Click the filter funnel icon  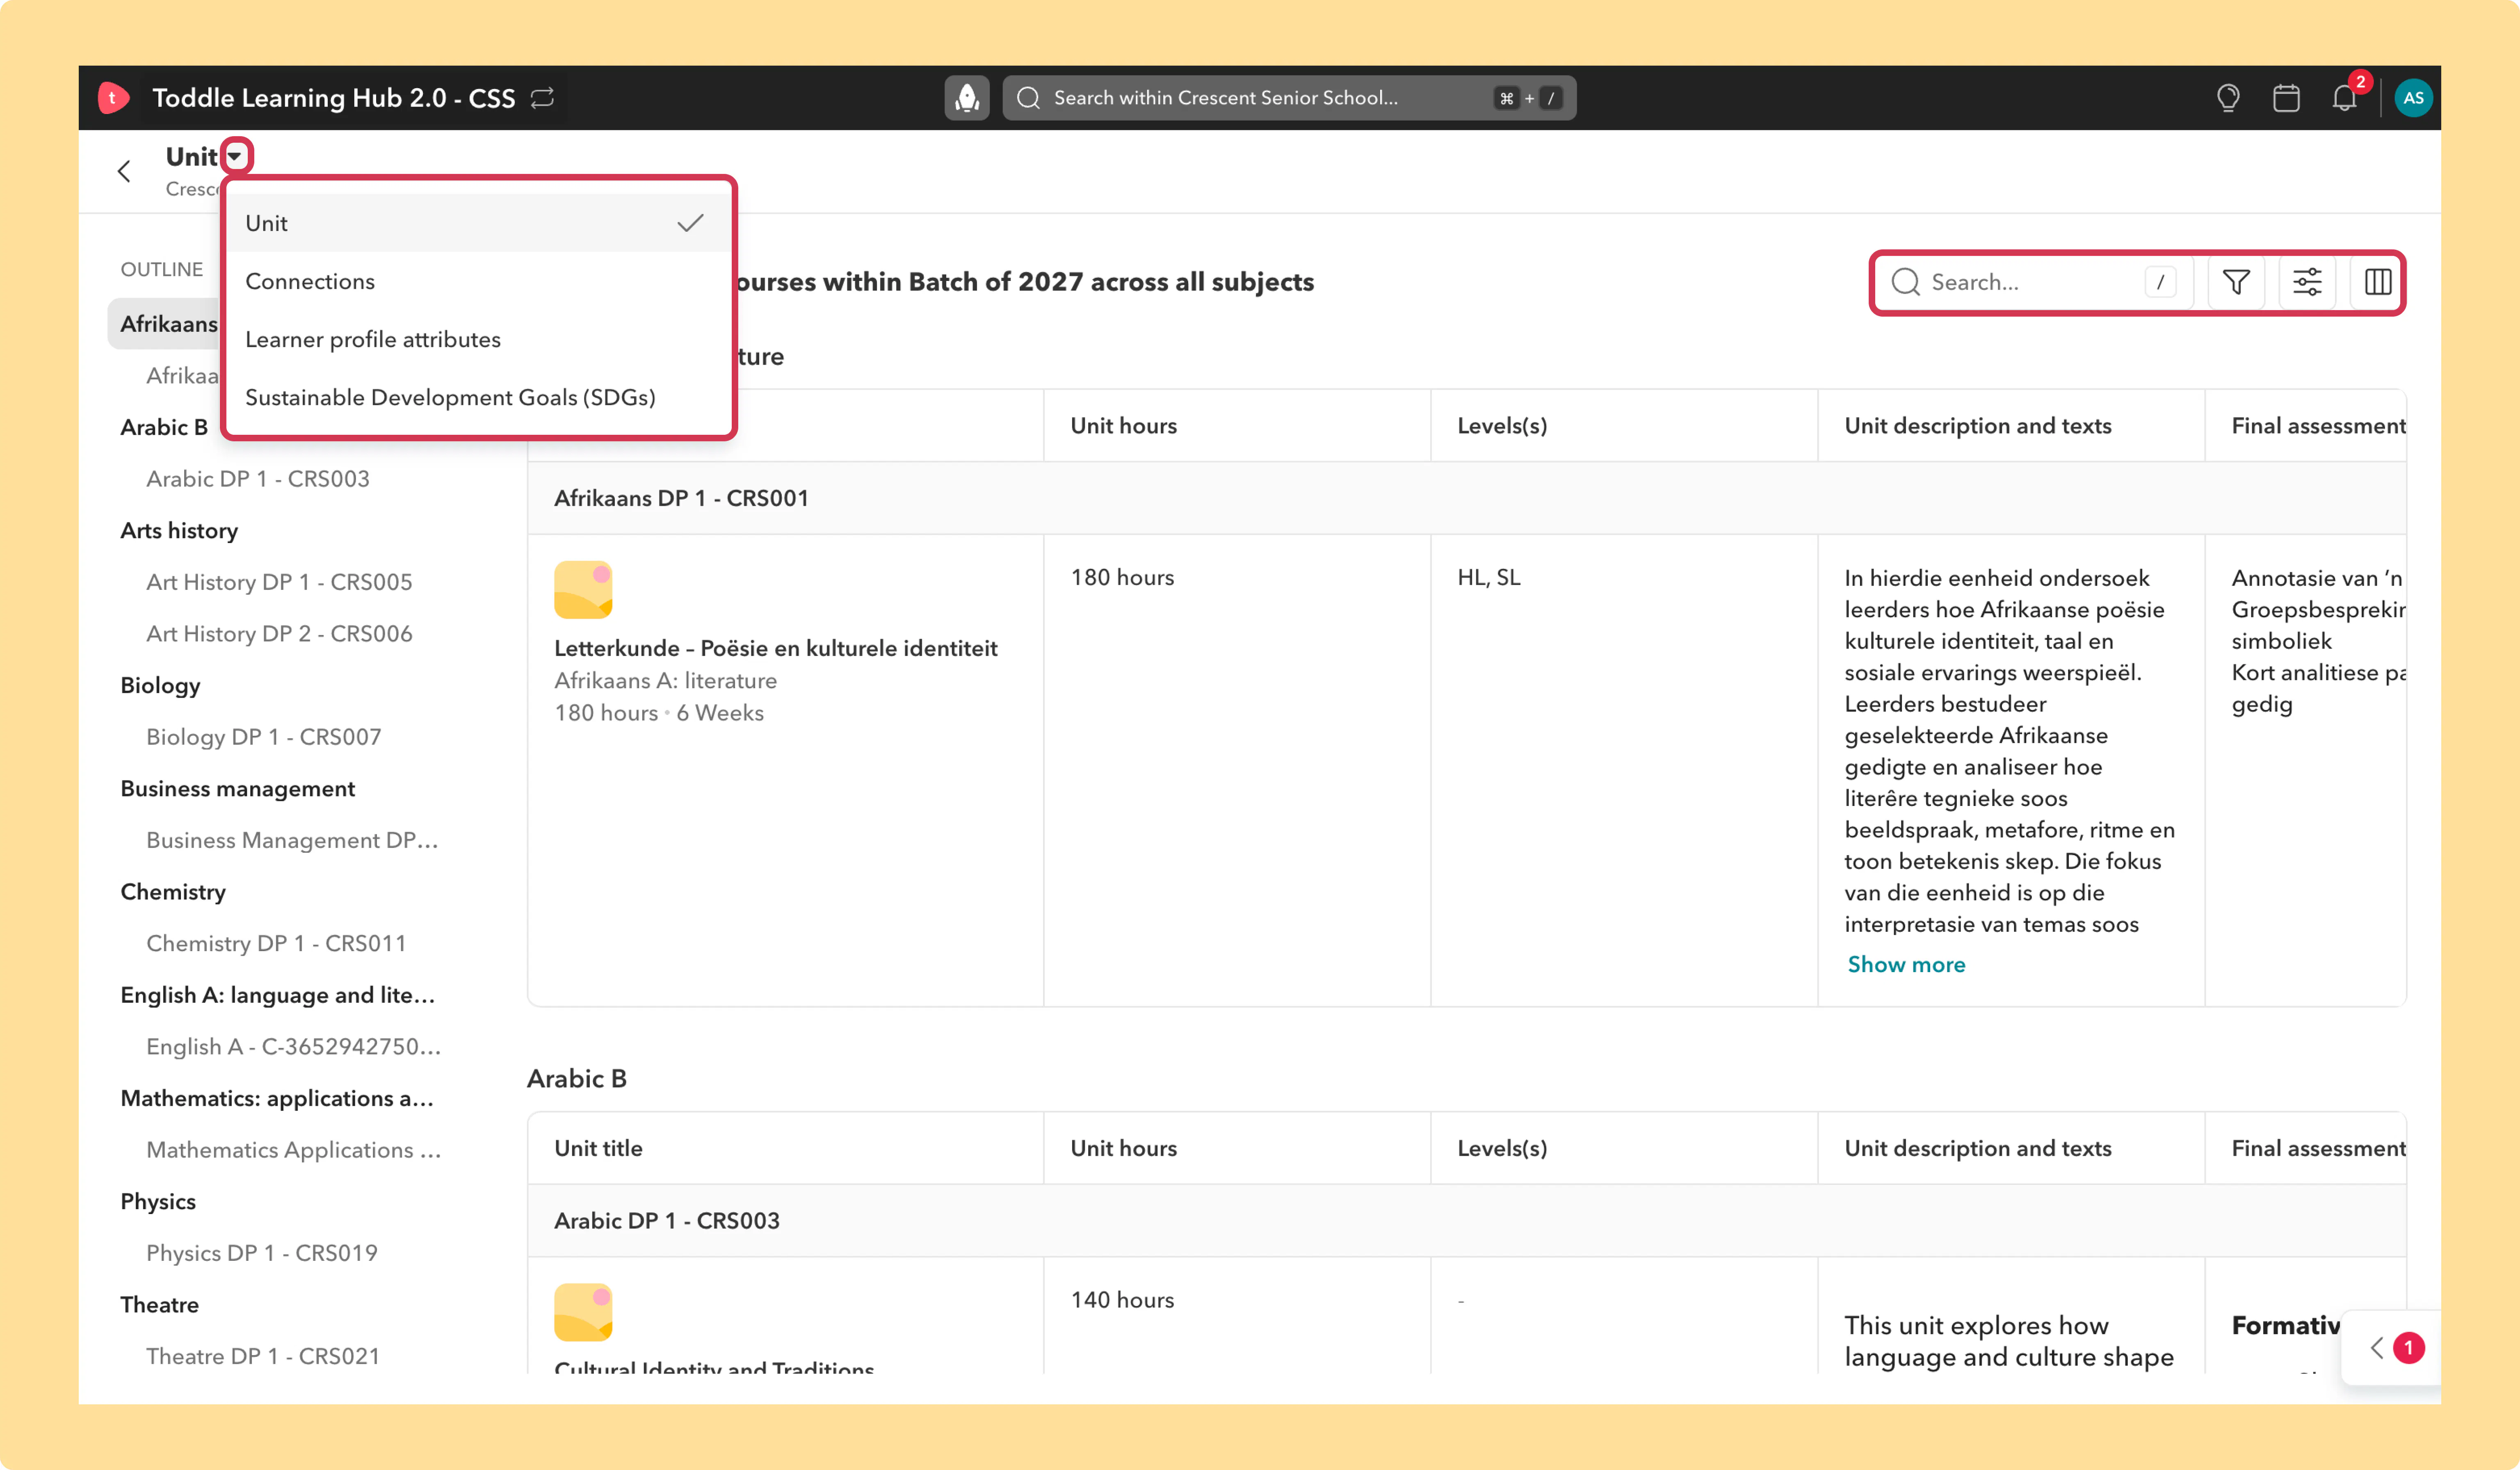(2236, 282)
